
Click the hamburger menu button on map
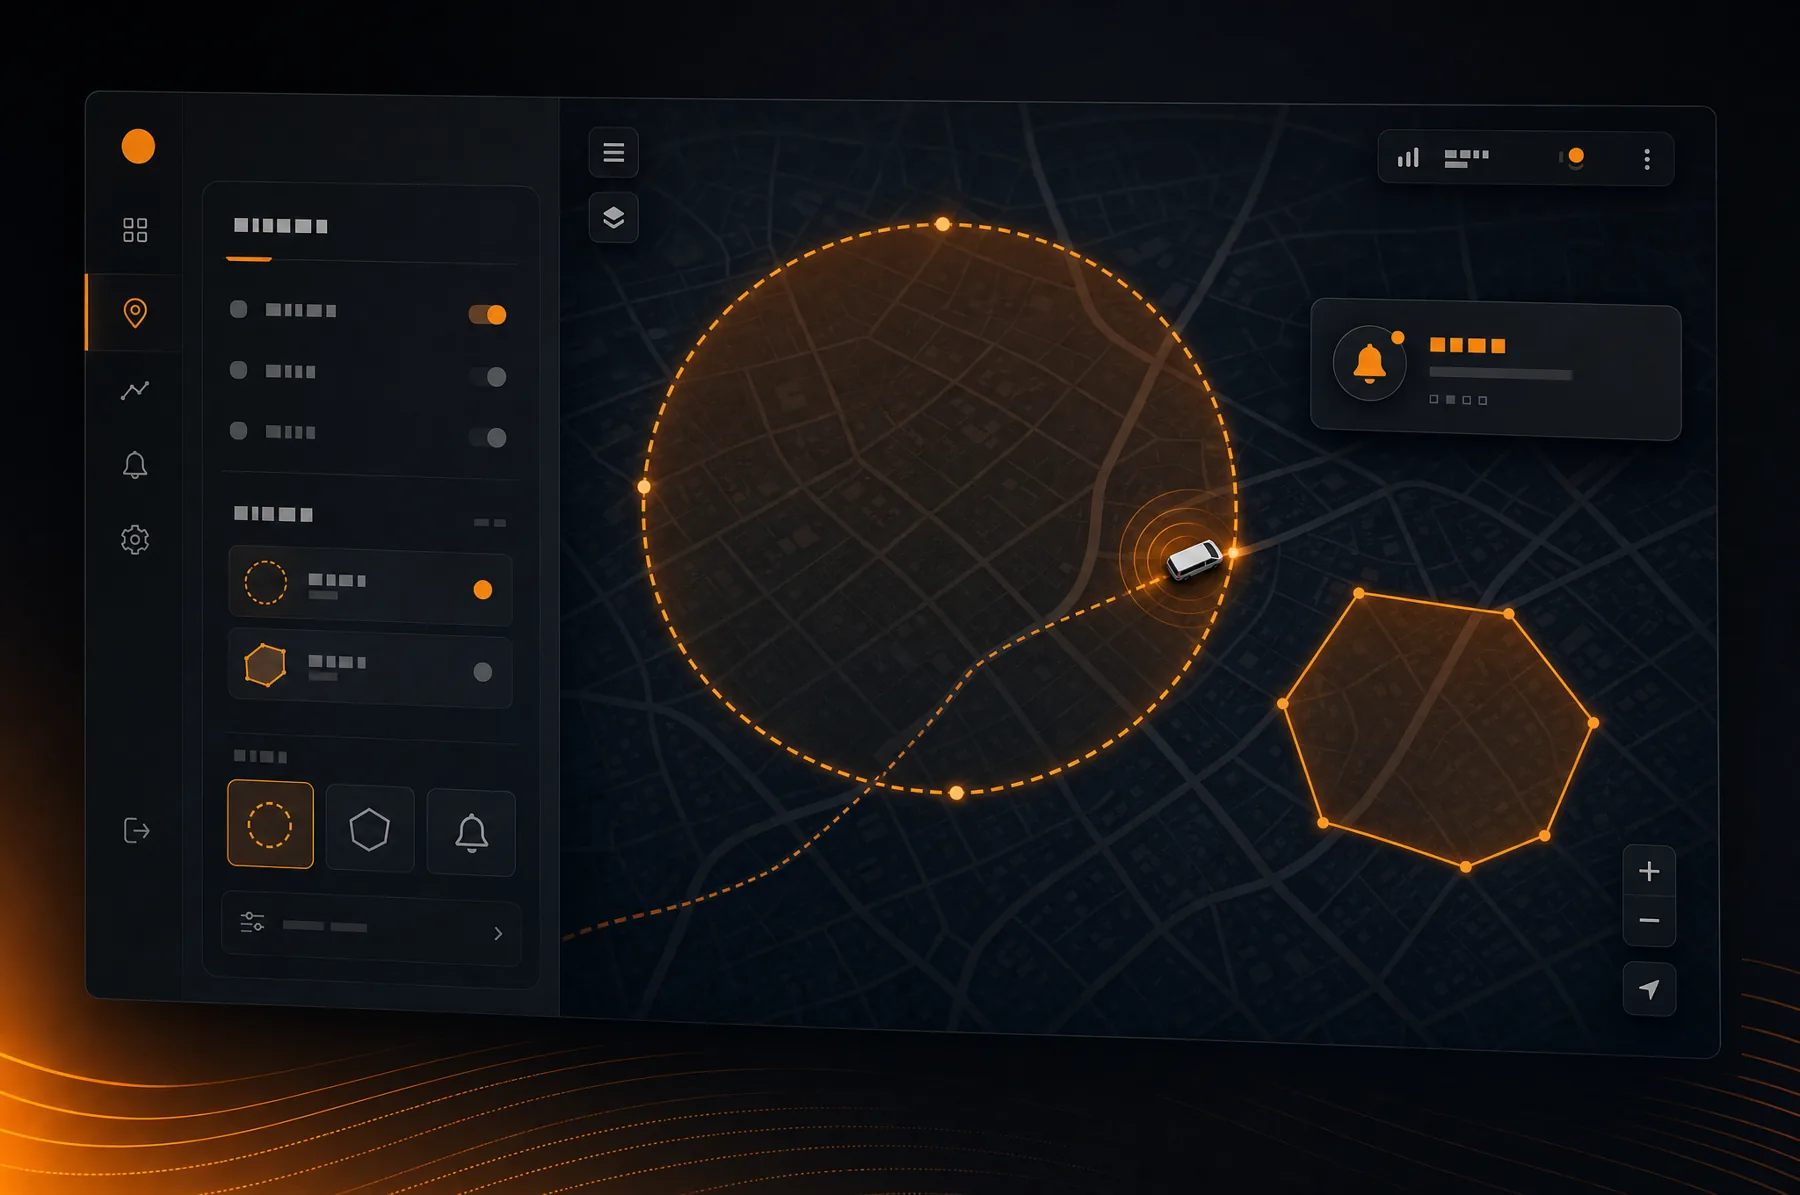614,152
